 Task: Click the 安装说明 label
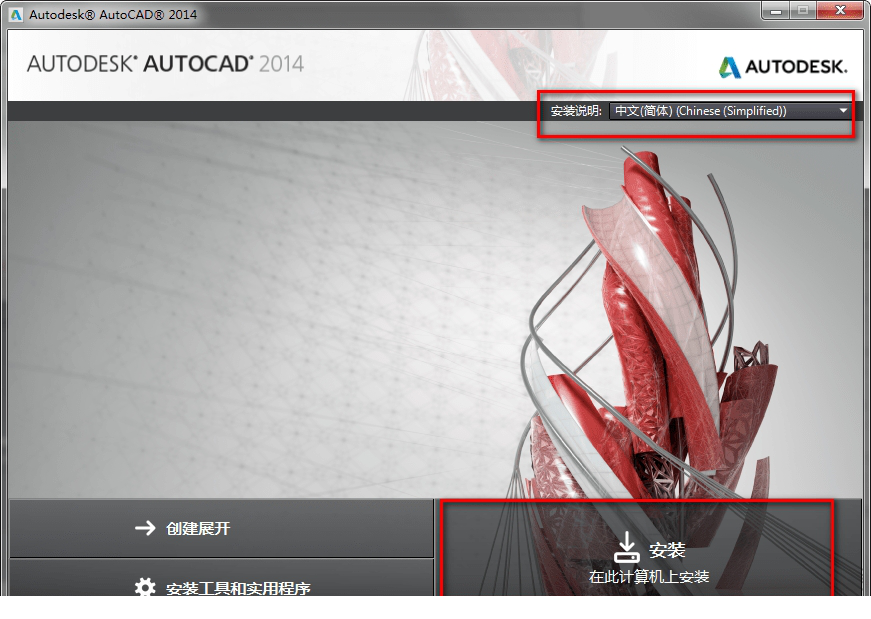pos(576,111)
